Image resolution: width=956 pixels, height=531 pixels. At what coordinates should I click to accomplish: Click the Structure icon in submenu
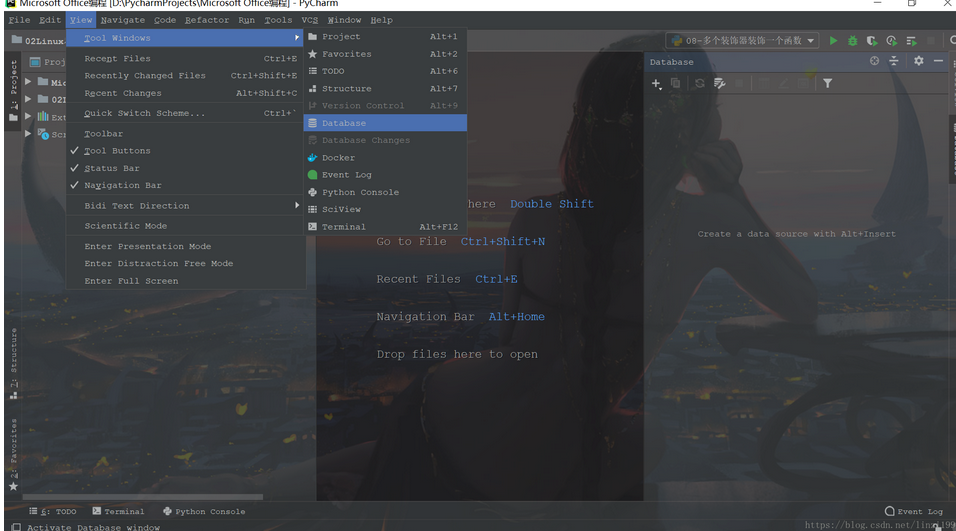pyautogui.click(x=313, y=88)
